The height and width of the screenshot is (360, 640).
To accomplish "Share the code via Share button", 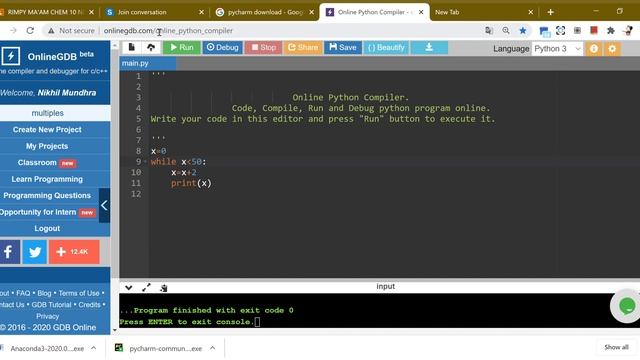I will 303,47.
